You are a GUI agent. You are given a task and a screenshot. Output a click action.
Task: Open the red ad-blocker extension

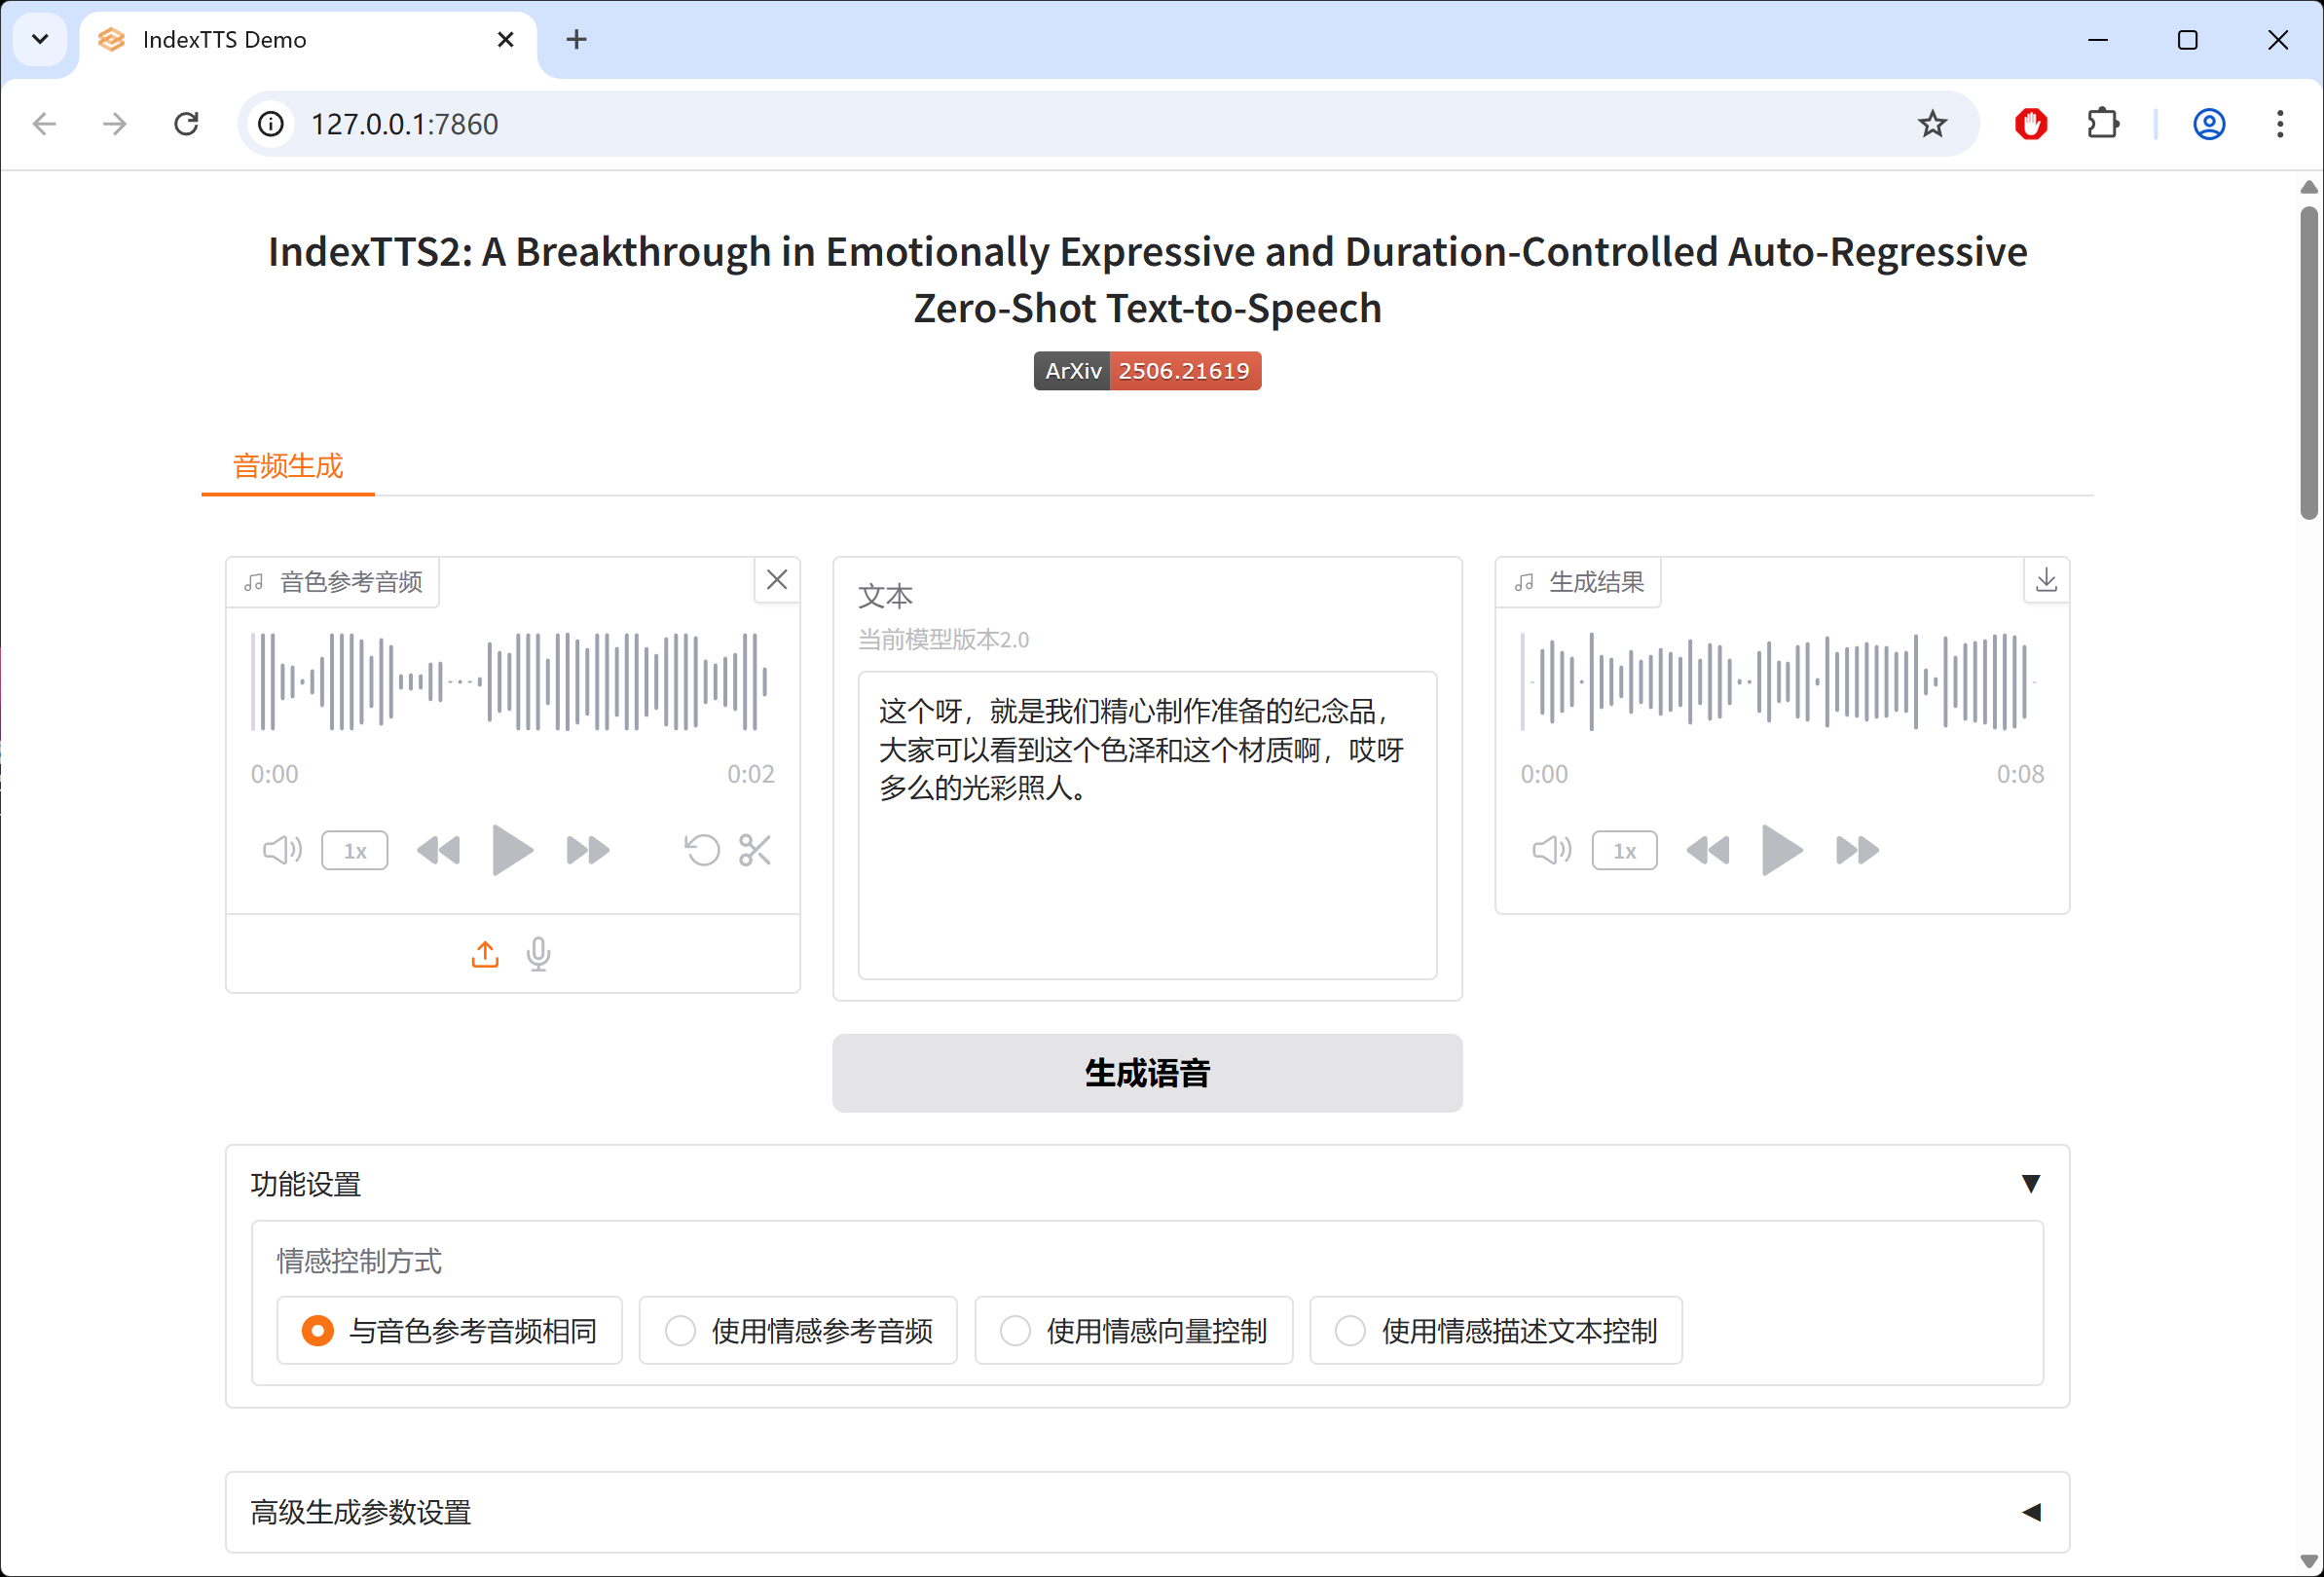(2030, 124)
